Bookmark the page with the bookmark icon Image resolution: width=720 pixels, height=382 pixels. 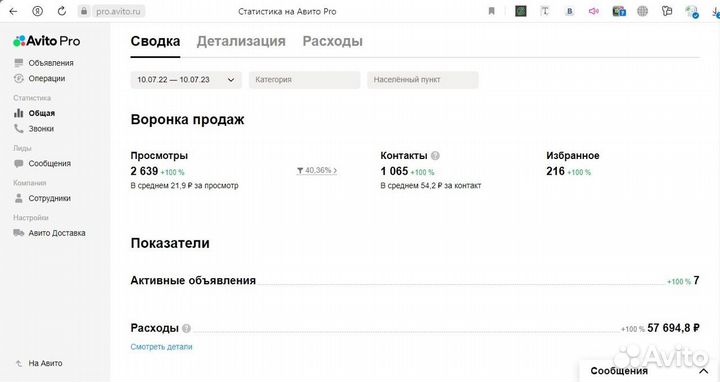coord(491,11)
